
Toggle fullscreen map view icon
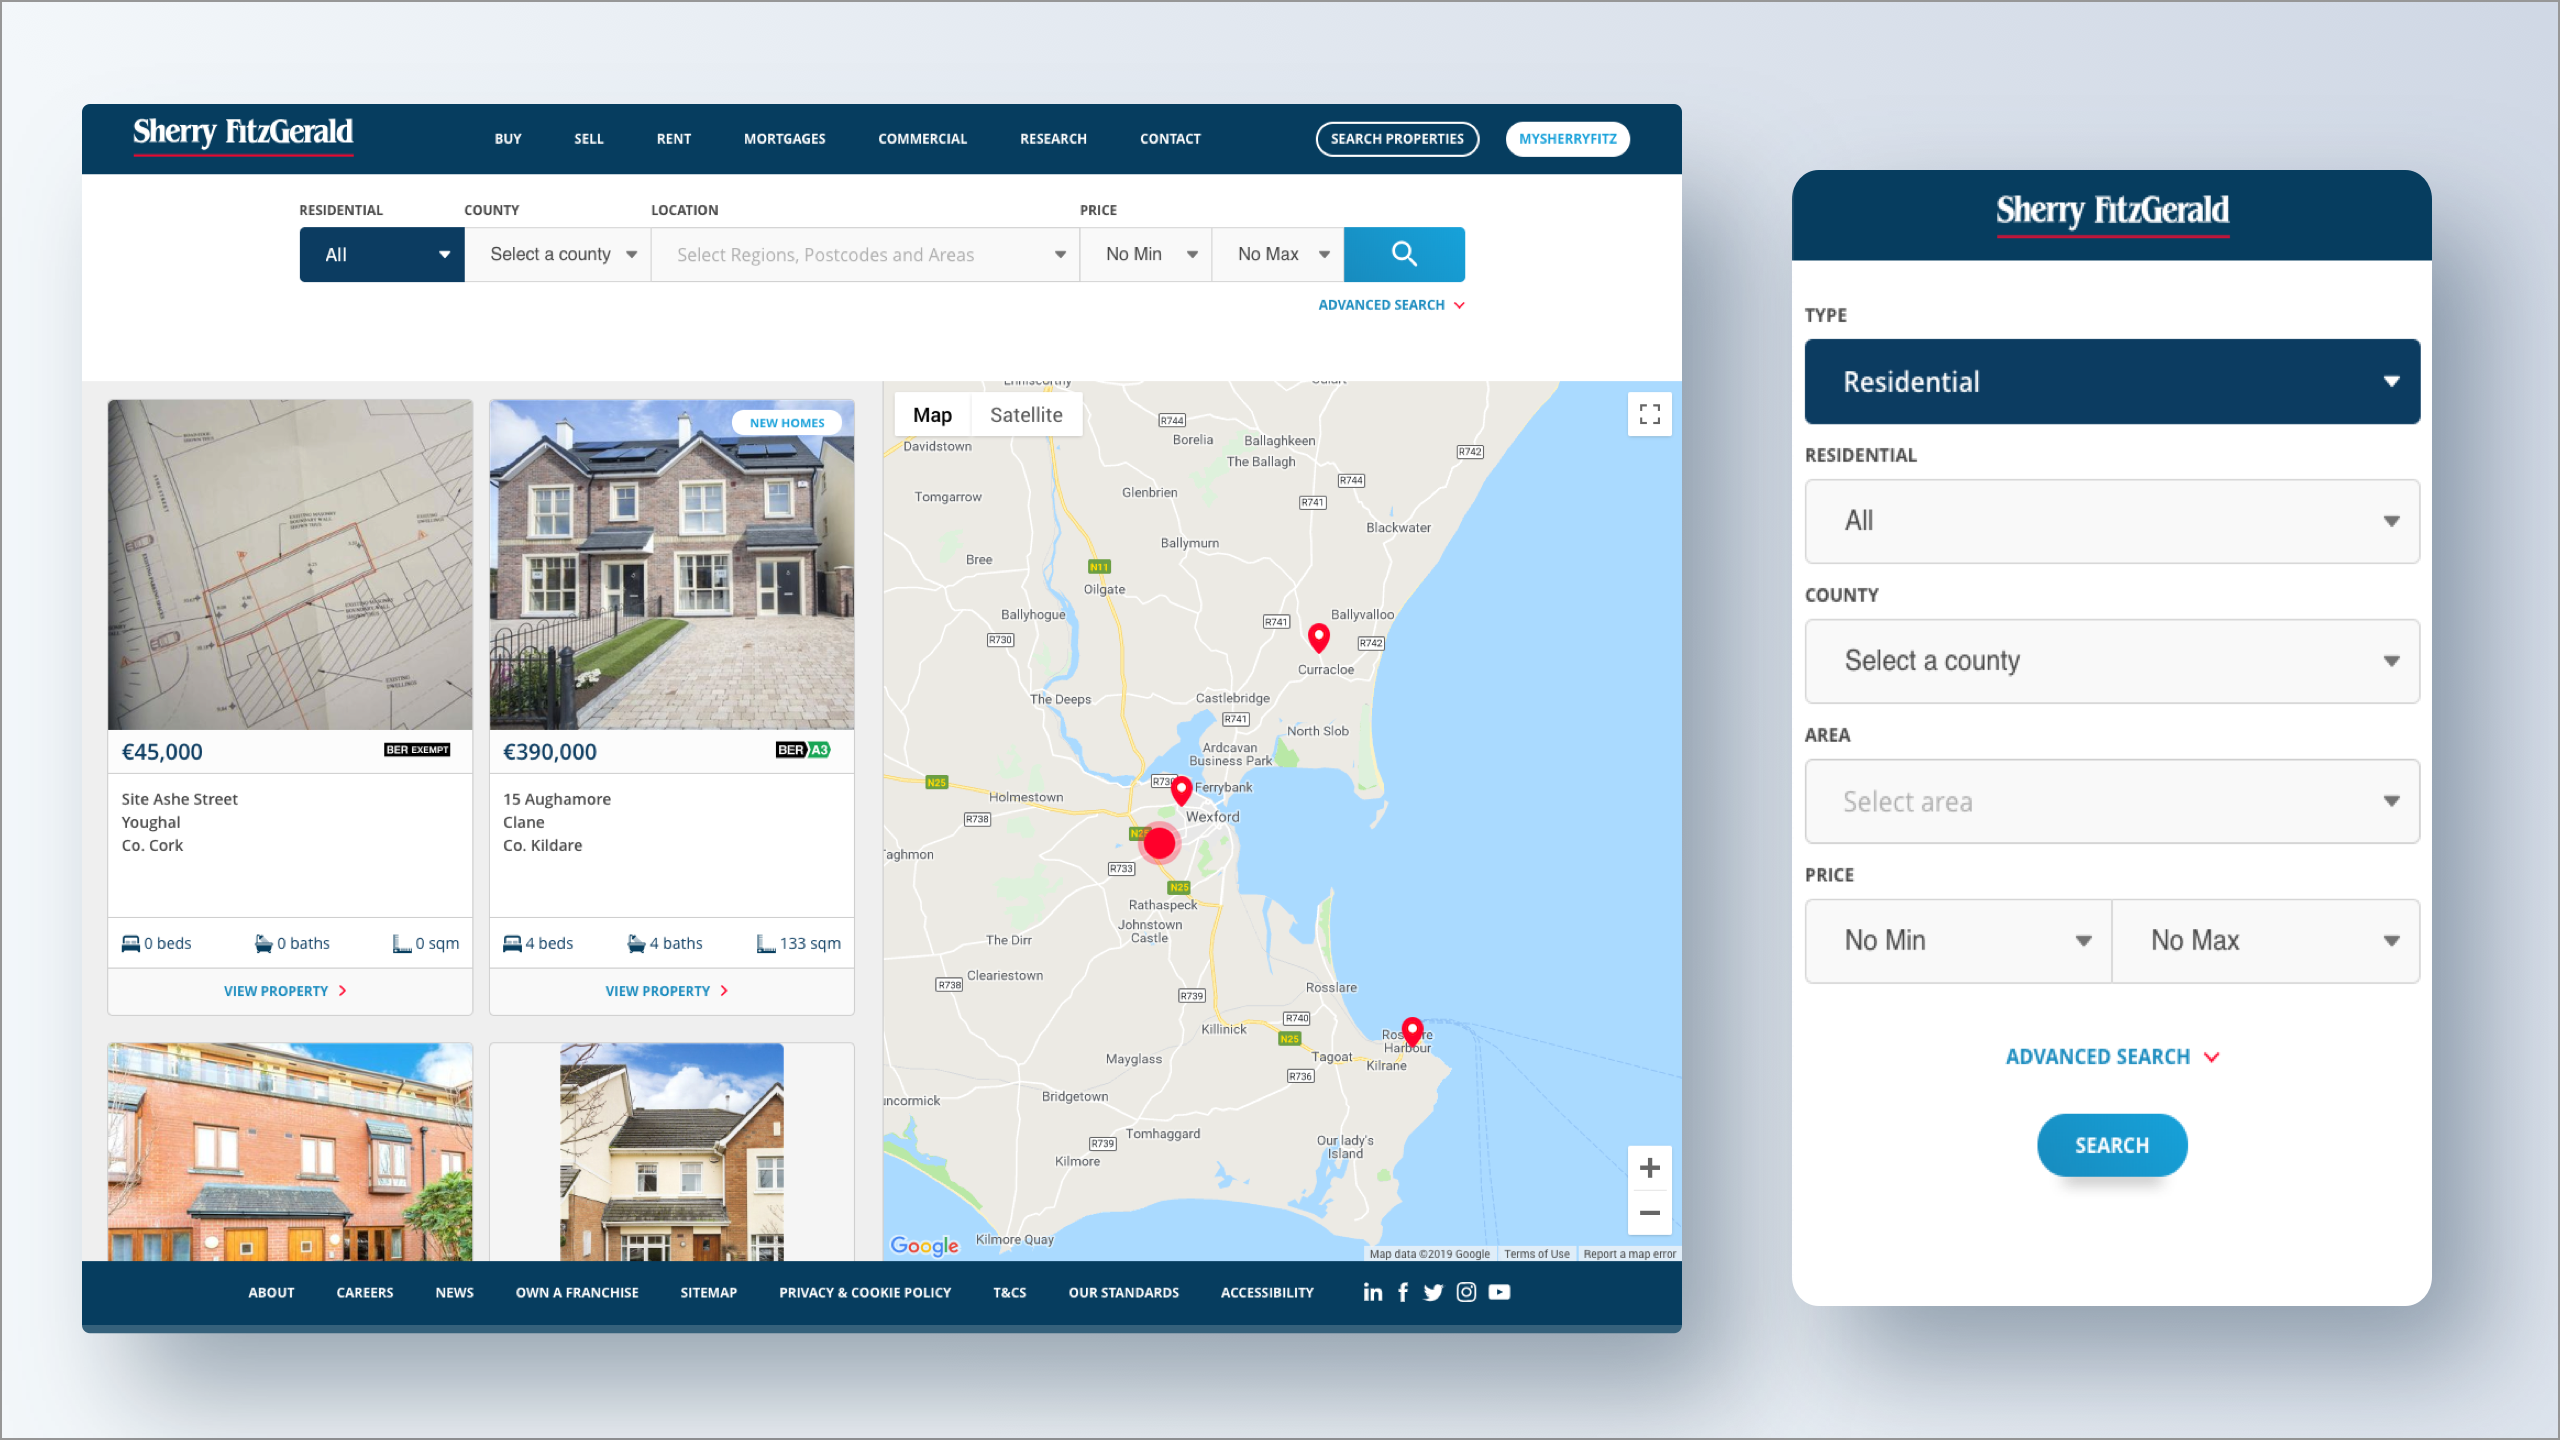[x=1649, y=414]
